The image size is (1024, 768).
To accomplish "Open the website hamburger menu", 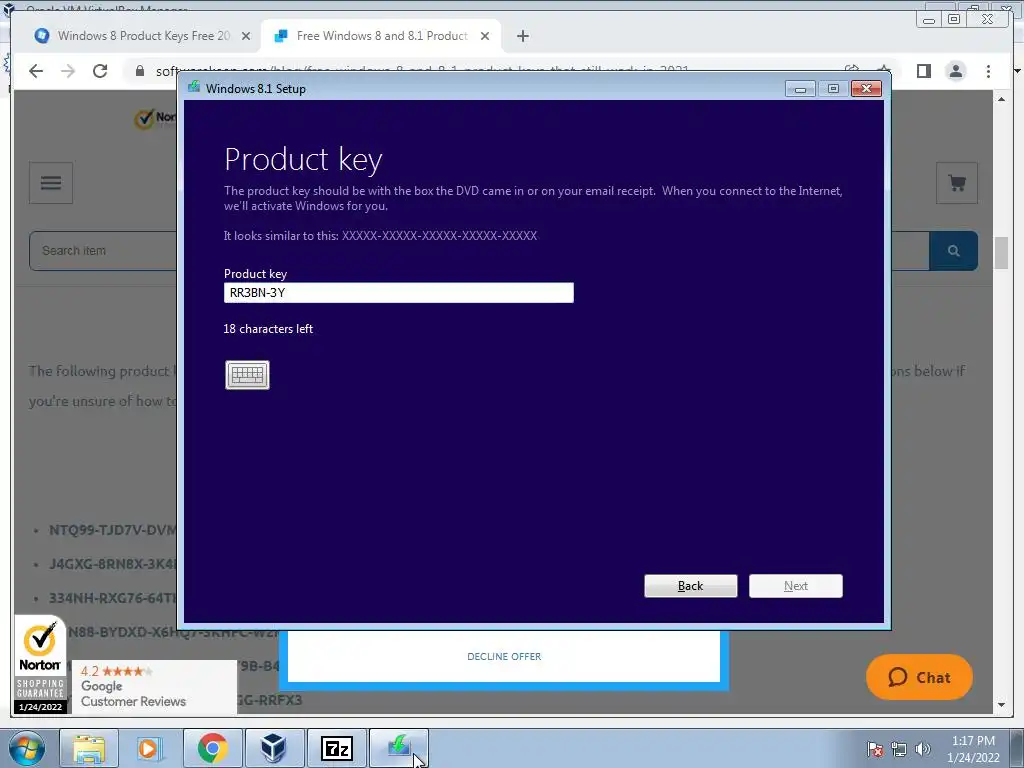I will tap(51, 183).
